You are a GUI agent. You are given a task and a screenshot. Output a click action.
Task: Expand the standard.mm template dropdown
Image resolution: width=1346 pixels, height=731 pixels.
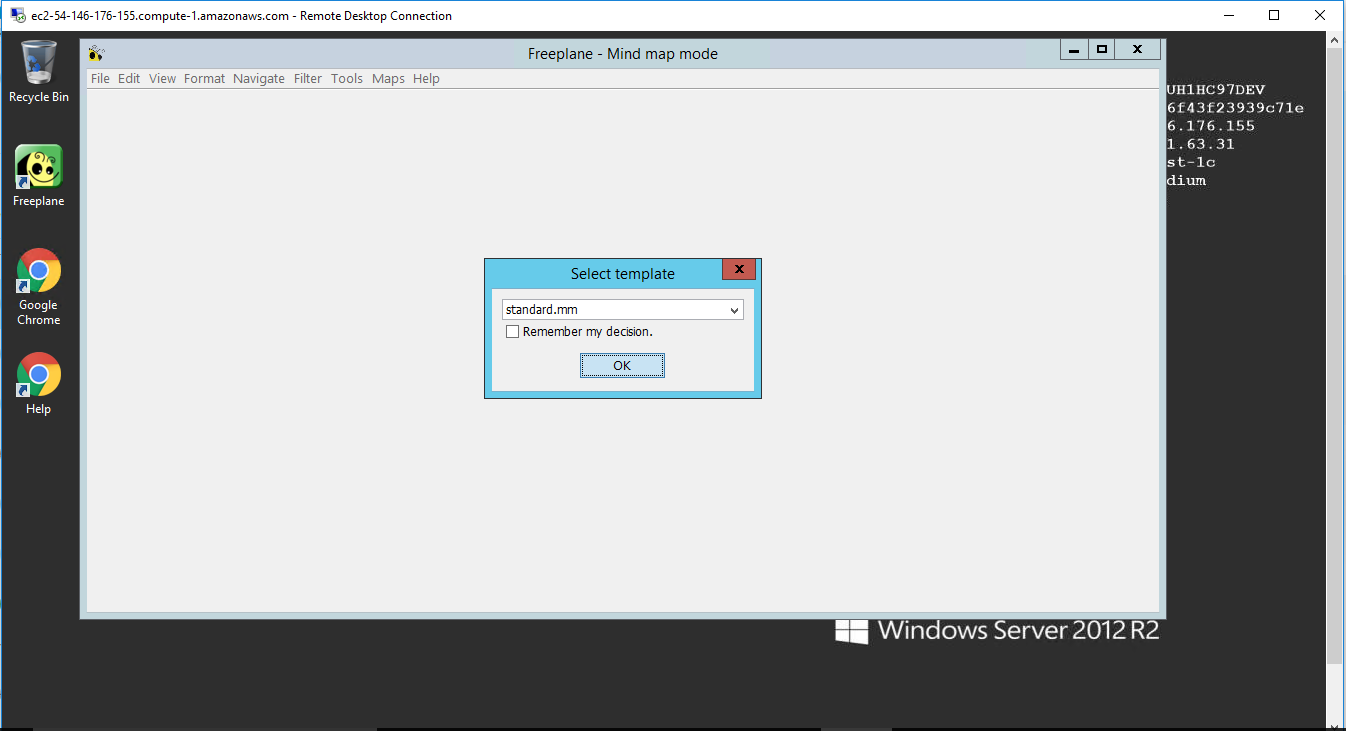734,310
